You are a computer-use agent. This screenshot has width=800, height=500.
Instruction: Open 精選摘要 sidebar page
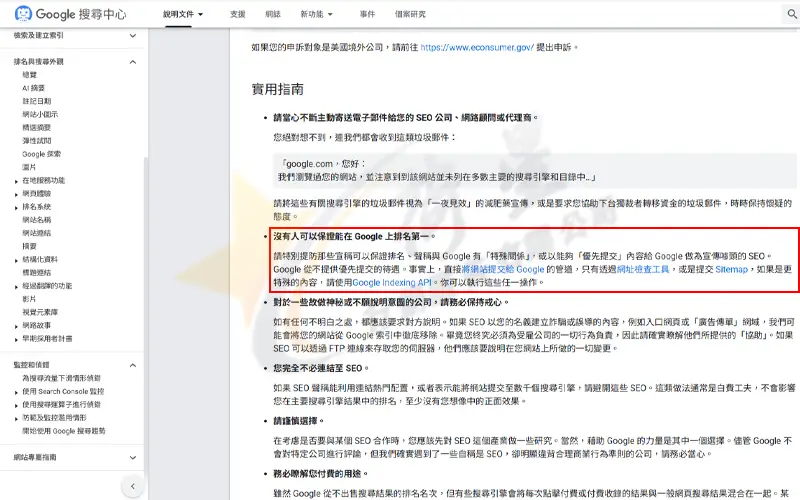(37, 128)
